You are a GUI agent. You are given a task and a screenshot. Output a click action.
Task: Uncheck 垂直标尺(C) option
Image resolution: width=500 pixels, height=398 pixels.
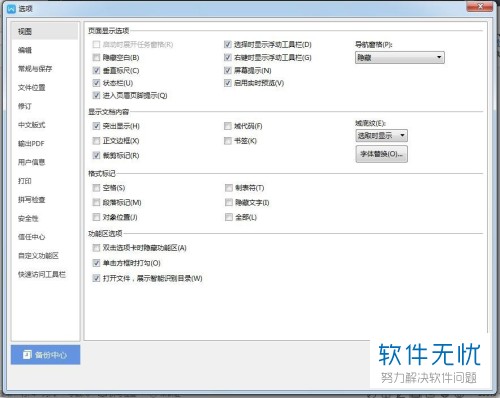(96, 70)
